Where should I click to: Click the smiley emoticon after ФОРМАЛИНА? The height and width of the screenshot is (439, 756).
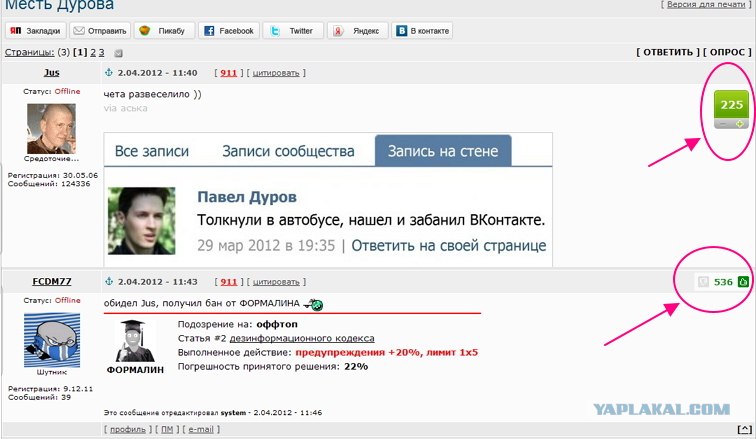click(314, 304)
